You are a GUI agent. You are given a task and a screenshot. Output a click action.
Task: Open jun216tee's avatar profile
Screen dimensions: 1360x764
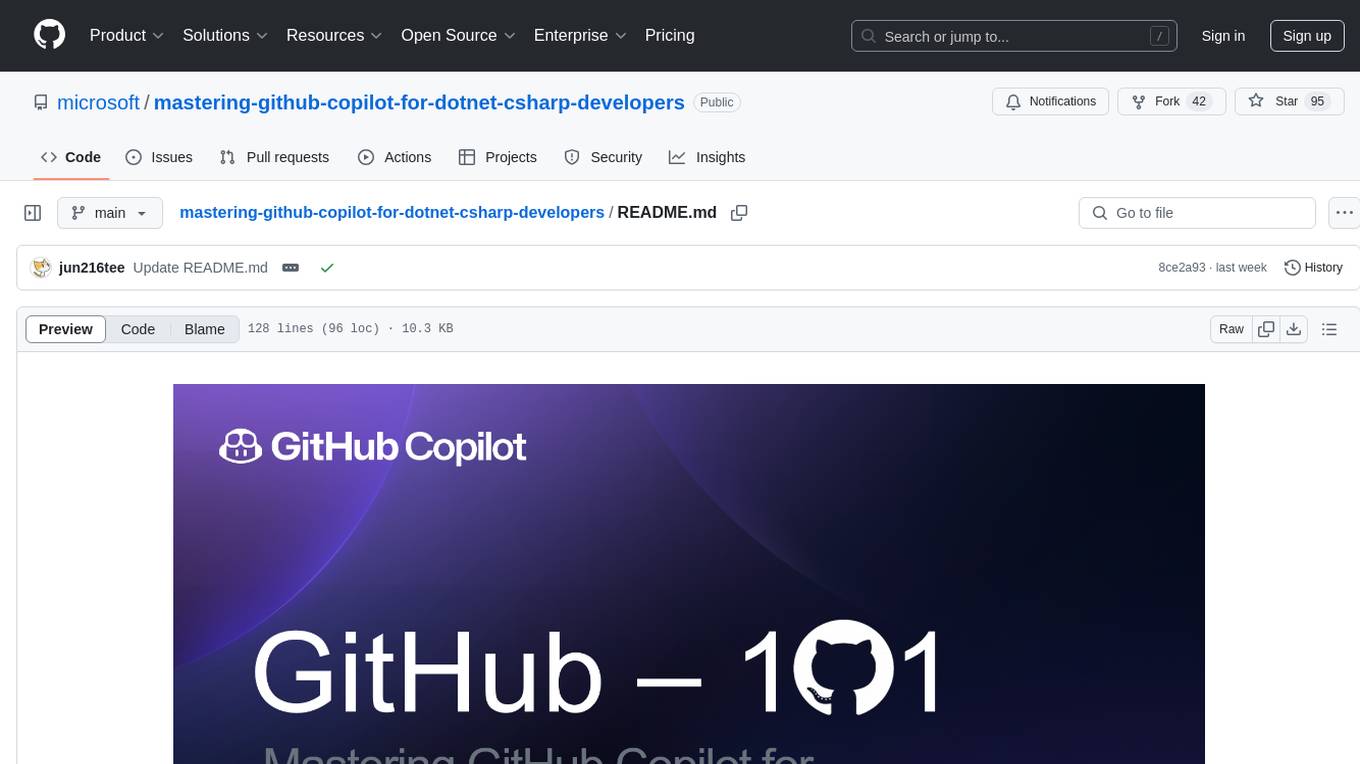click(41, 267)
